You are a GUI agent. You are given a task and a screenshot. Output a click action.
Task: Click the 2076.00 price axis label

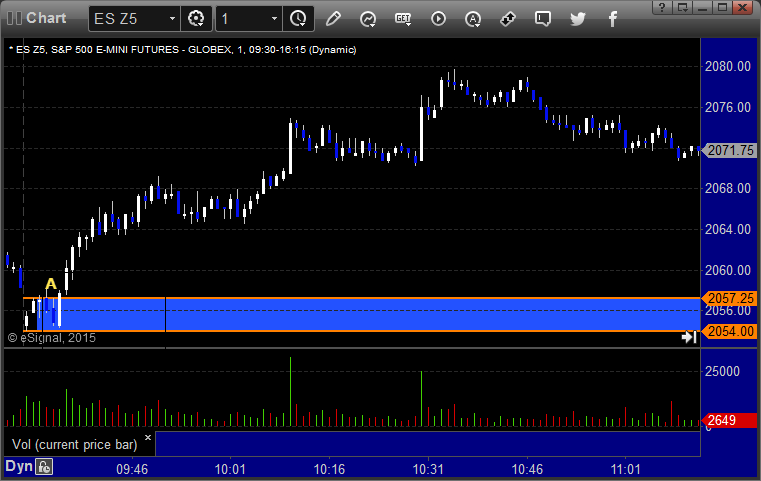(728, 107)
